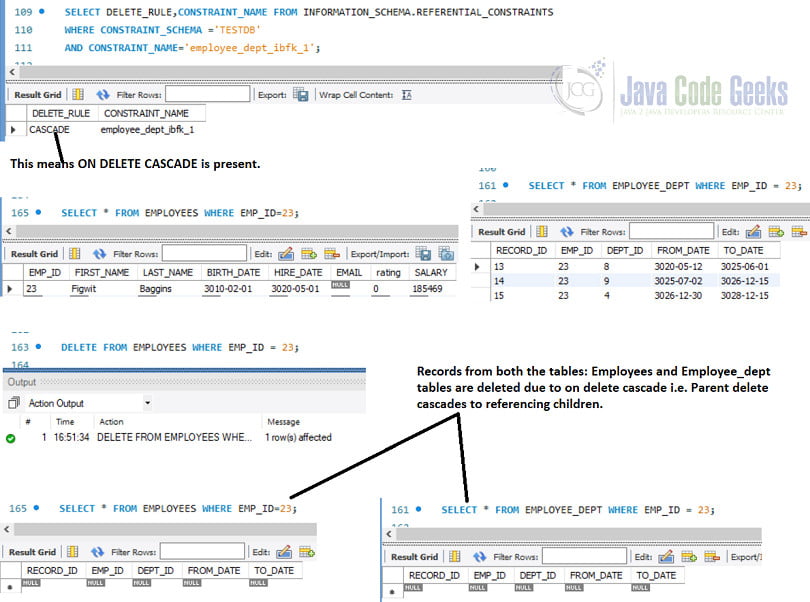This screenshot has width=810, height=602.
Task: Toggle Wrap Cell Content for the DELETE_RULE result
Action: coord(407,95)
